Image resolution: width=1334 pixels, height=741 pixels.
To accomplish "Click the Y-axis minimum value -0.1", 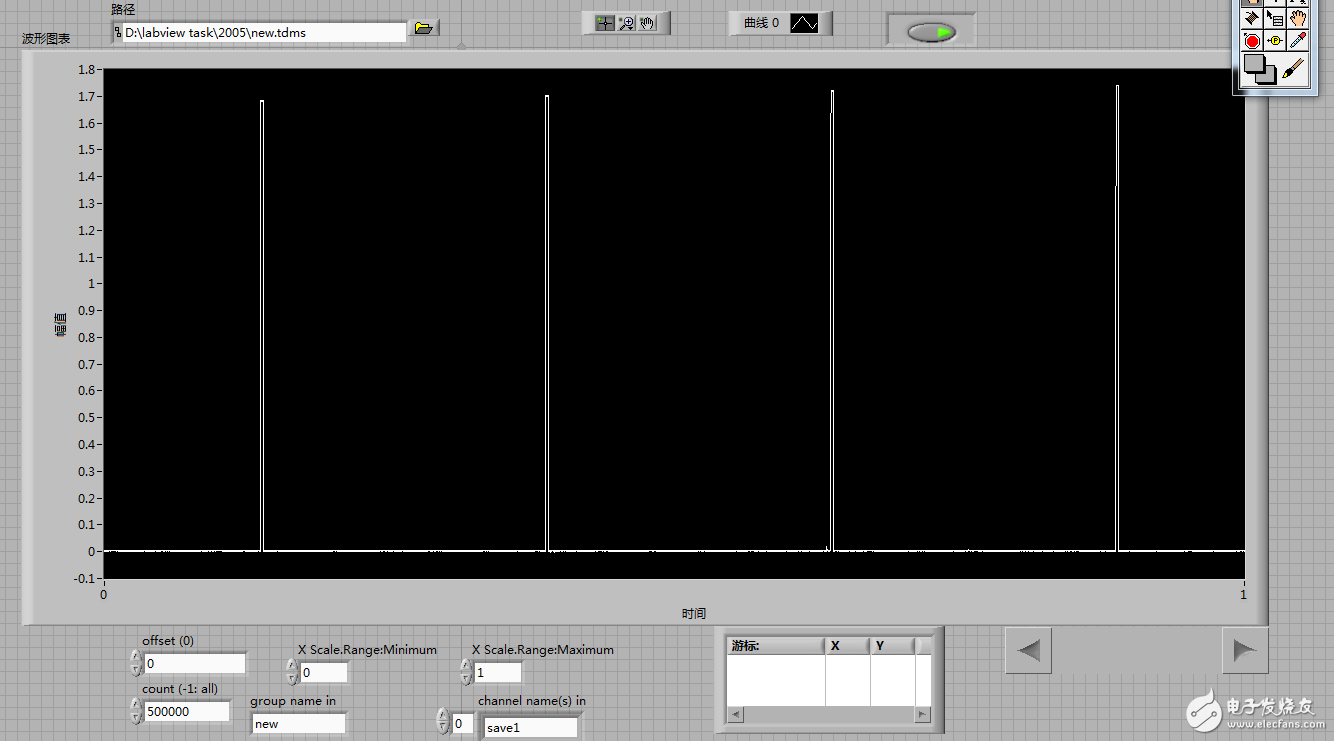I will click(x=84, y=578).
